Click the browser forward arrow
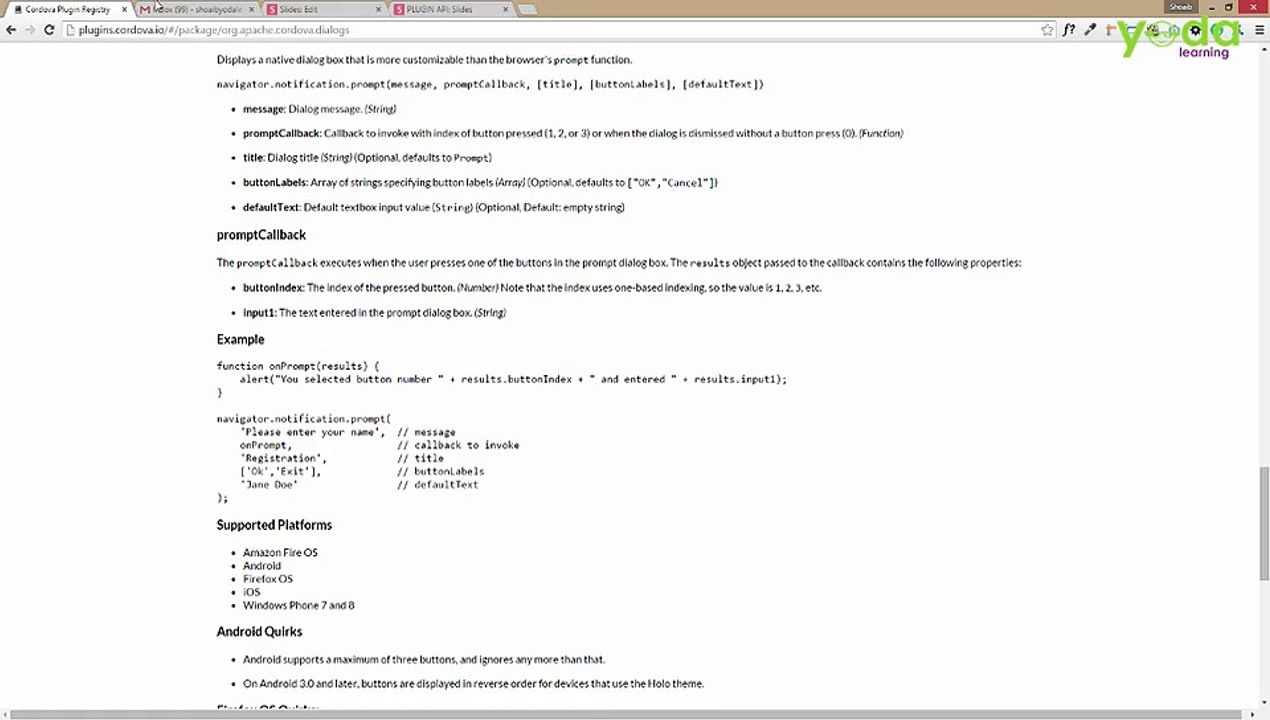1270x720 pixels. coord(30,30)
